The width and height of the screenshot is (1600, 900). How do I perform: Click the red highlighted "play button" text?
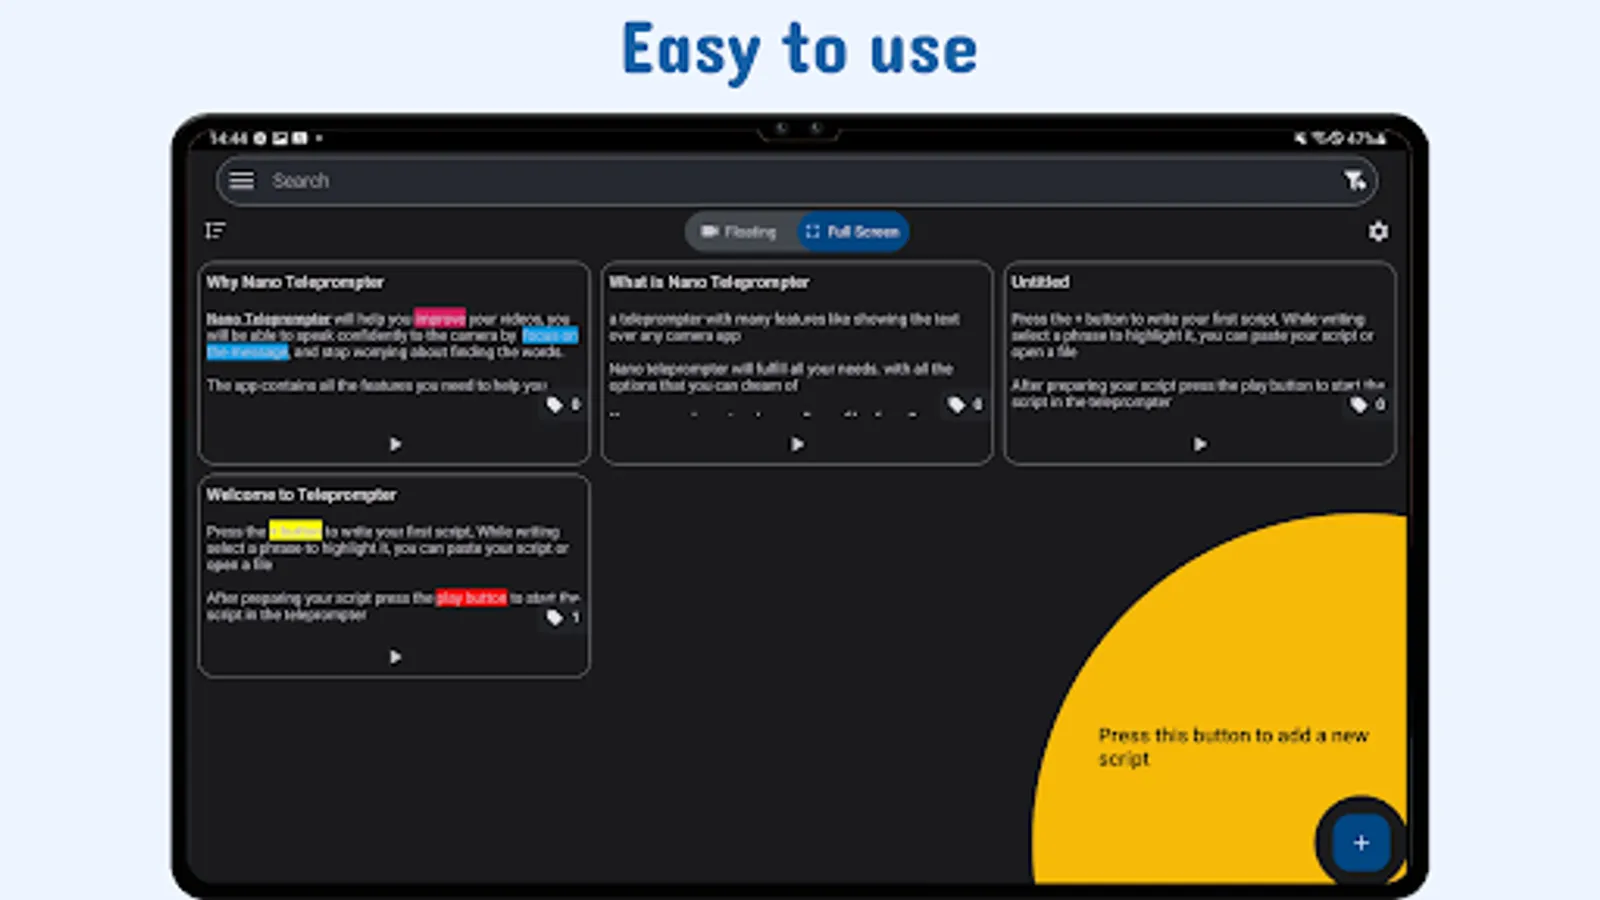471,598
